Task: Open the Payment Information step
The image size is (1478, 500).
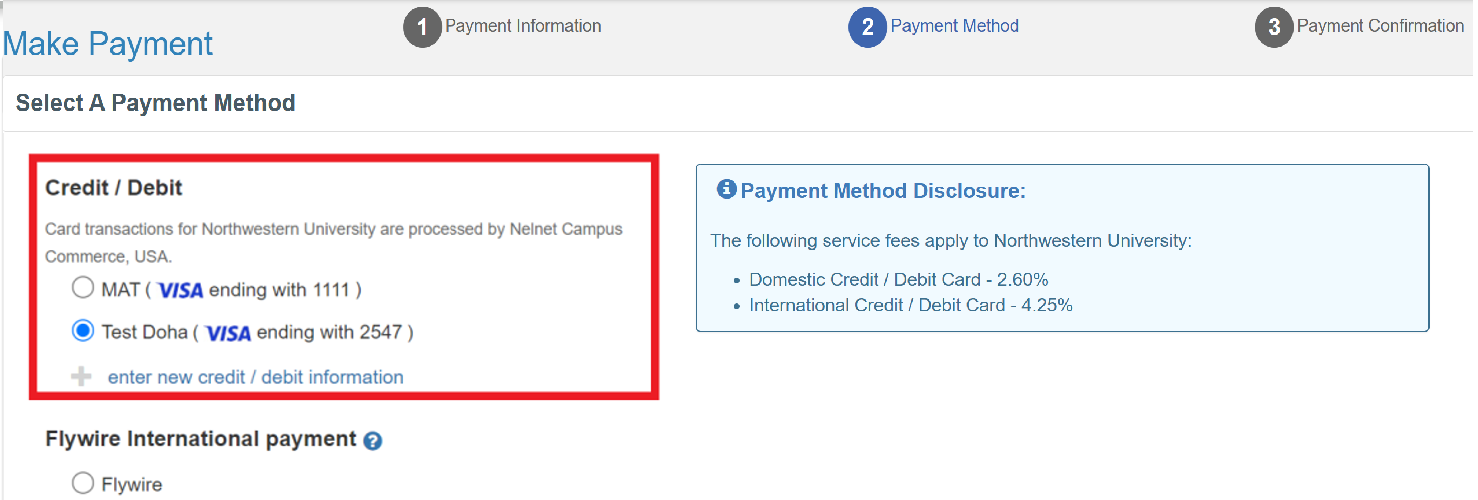Action: pyautogui.click(x=523, y=26)
